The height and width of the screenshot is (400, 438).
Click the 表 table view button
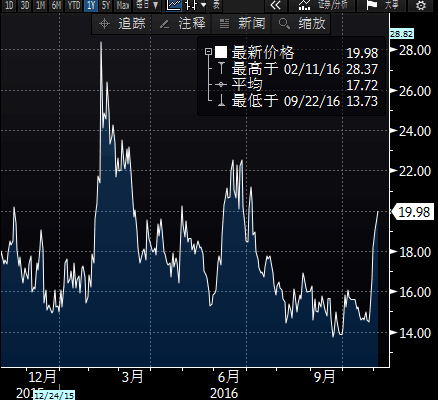[x=217, y=5]
